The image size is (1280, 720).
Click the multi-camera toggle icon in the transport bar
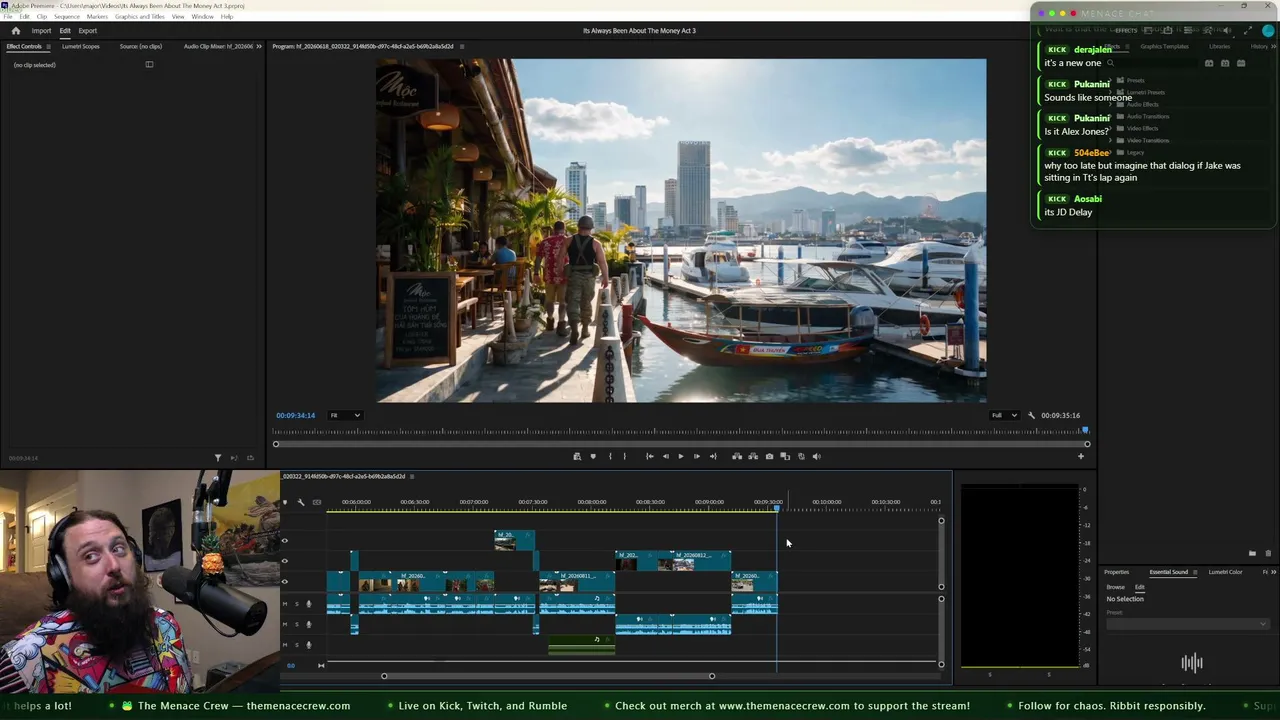coord(801,457)
